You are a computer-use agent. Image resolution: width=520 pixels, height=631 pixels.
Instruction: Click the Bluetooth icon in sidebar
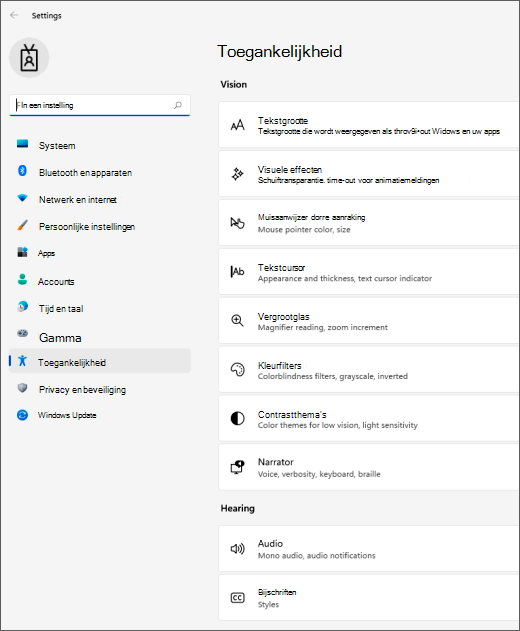(23, 171)
